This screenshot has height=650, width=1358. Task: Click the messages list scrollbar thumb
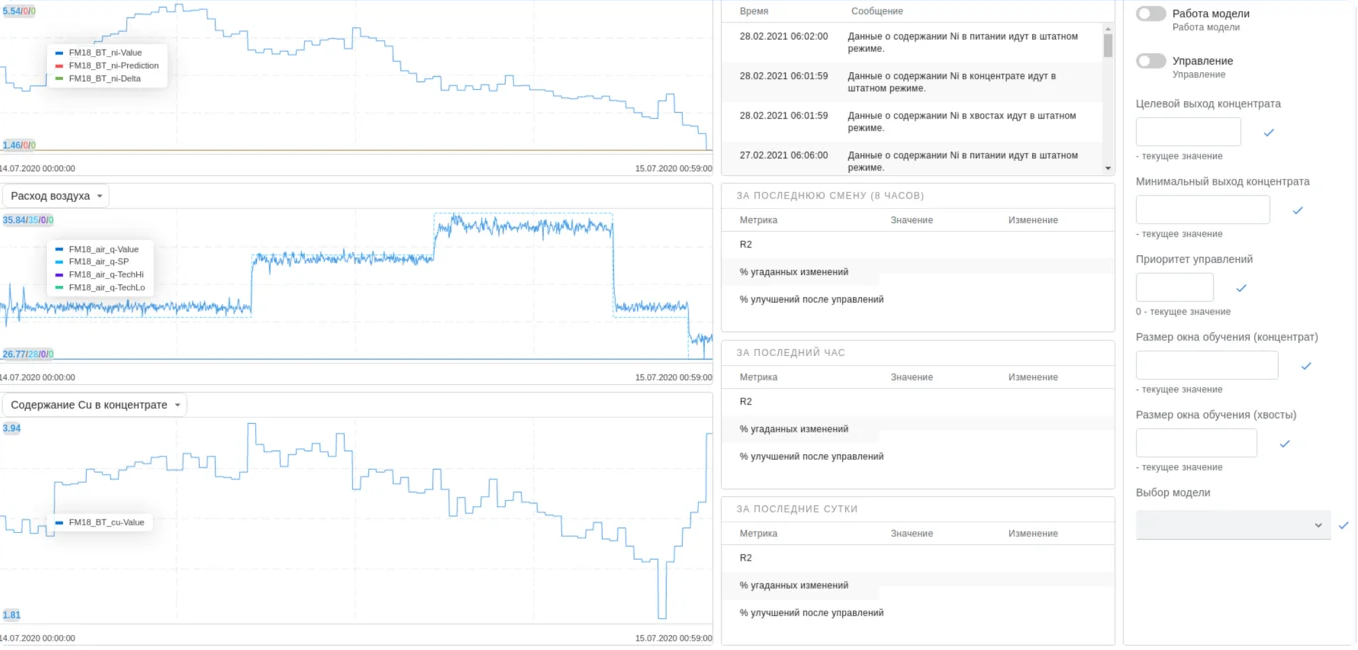(1108, 45)
